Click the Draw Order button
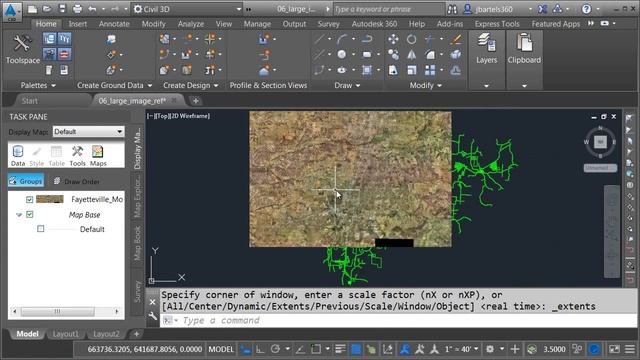 [76, 181]
